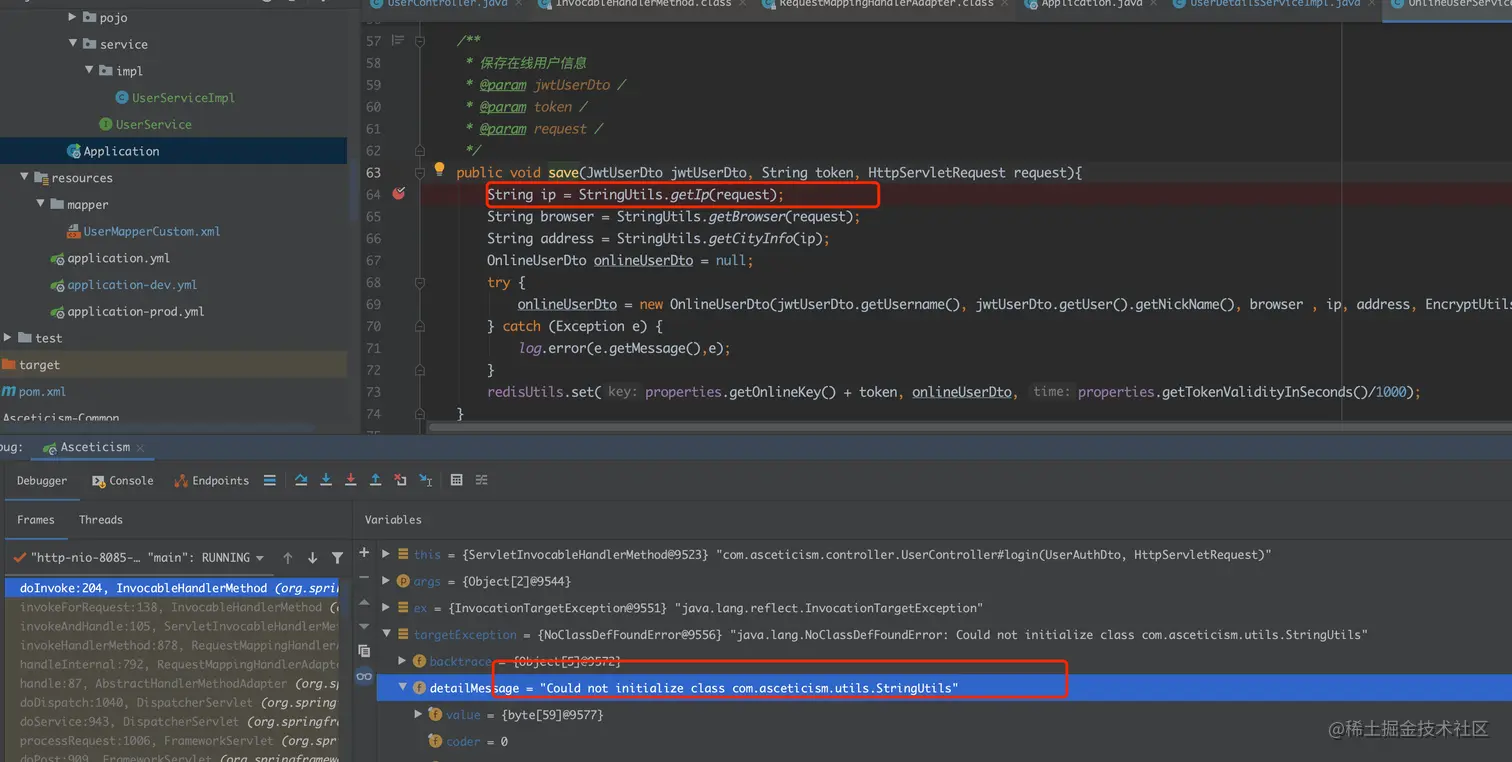Expand the backtrace field node
Viewport: 1512px width, 762px height.
tap(403, 661)
